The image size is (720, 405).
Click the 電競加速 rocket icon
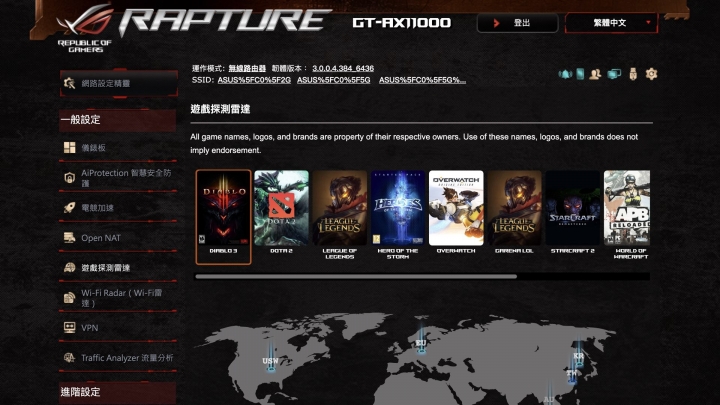(69, 208)
